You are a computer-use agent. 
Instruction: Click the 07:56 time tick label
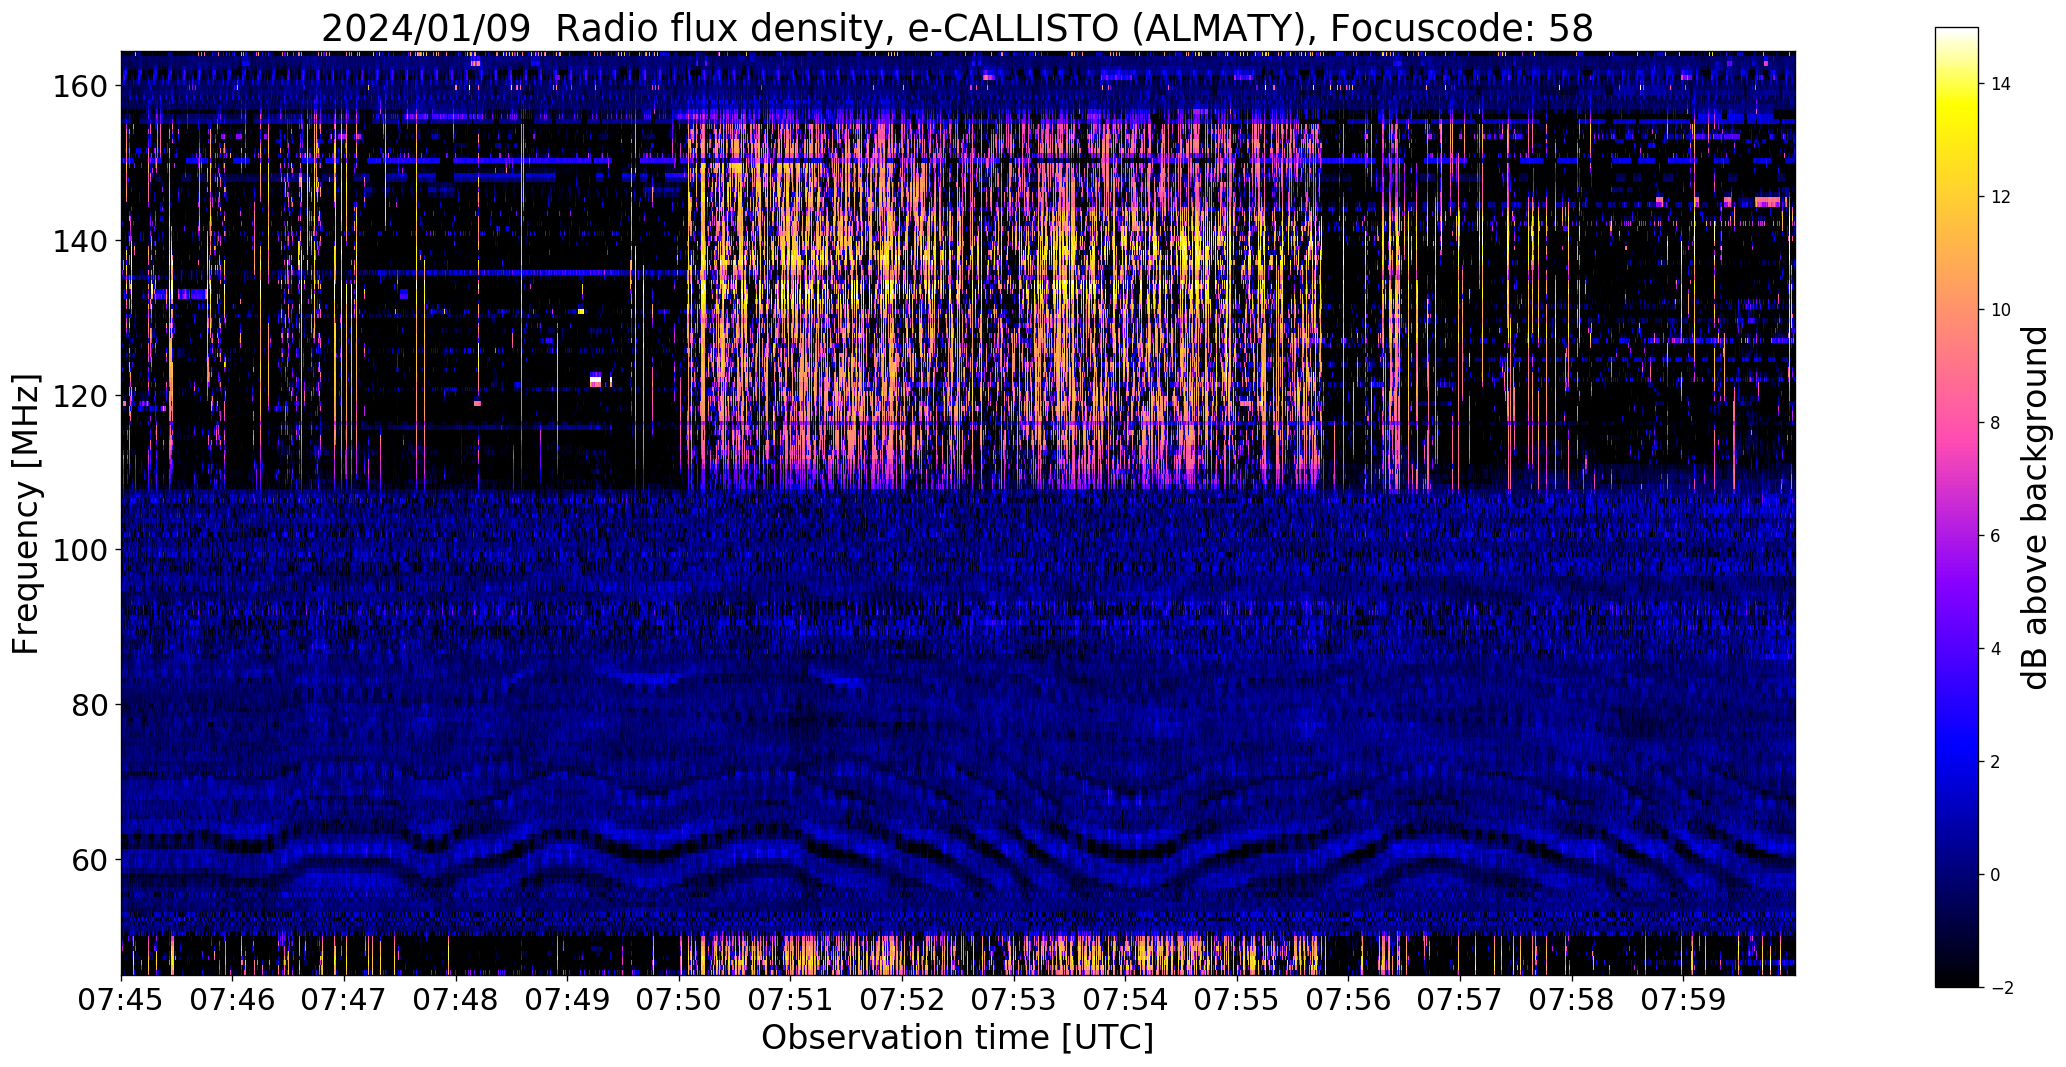click(1349, 998)
